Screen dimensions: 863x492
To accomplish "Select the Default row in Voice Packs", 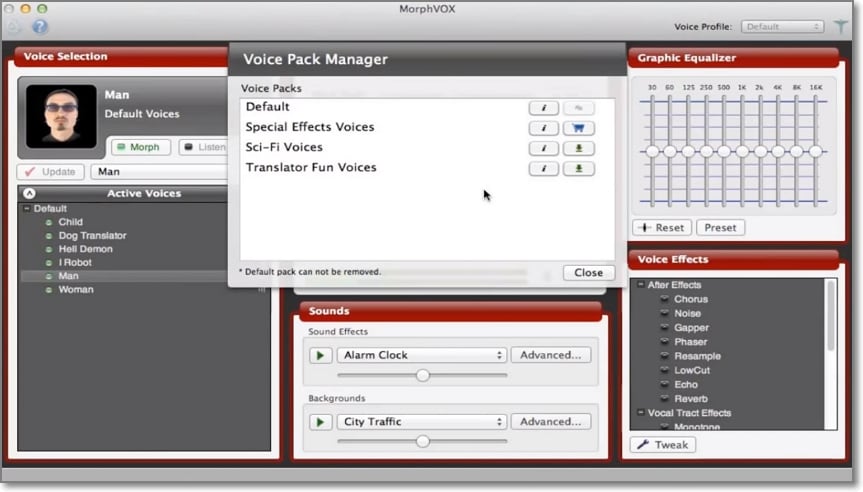I will click(427, 107).
